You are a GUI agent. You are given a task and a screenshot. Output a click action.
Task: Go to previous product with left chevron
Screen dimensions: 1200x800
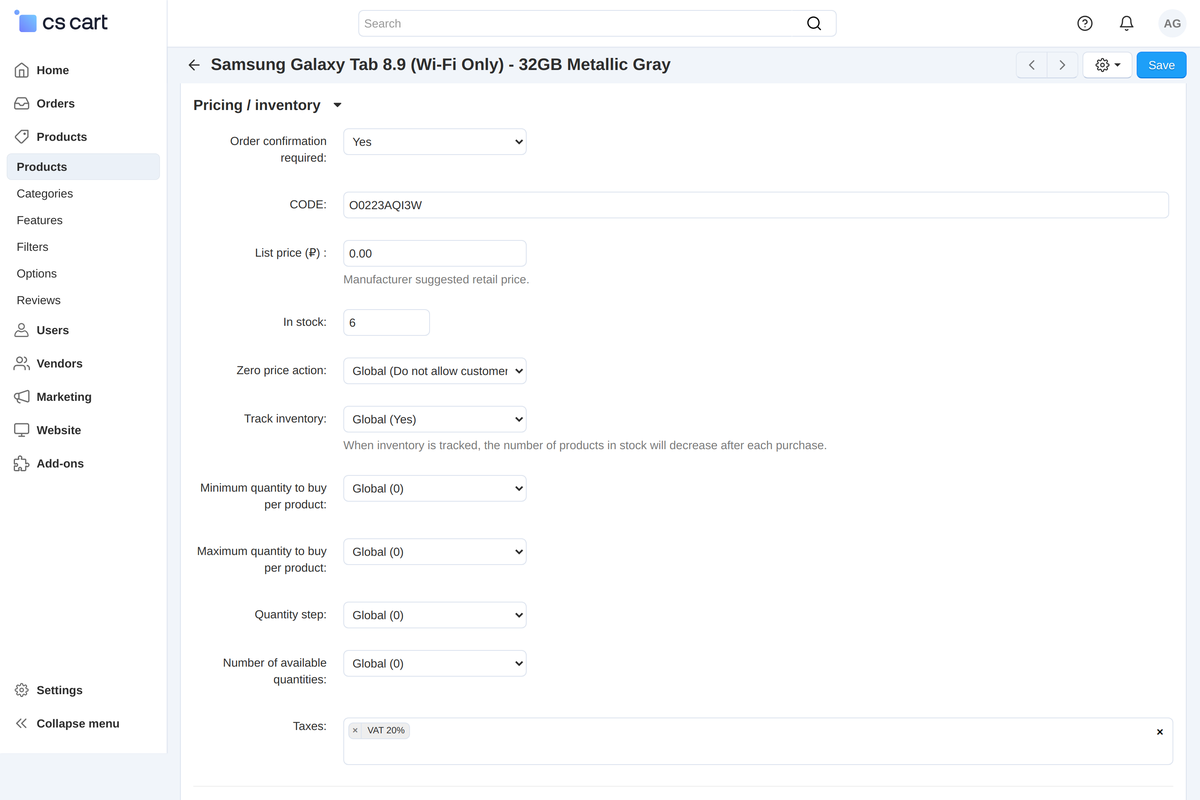(1032, 65)
